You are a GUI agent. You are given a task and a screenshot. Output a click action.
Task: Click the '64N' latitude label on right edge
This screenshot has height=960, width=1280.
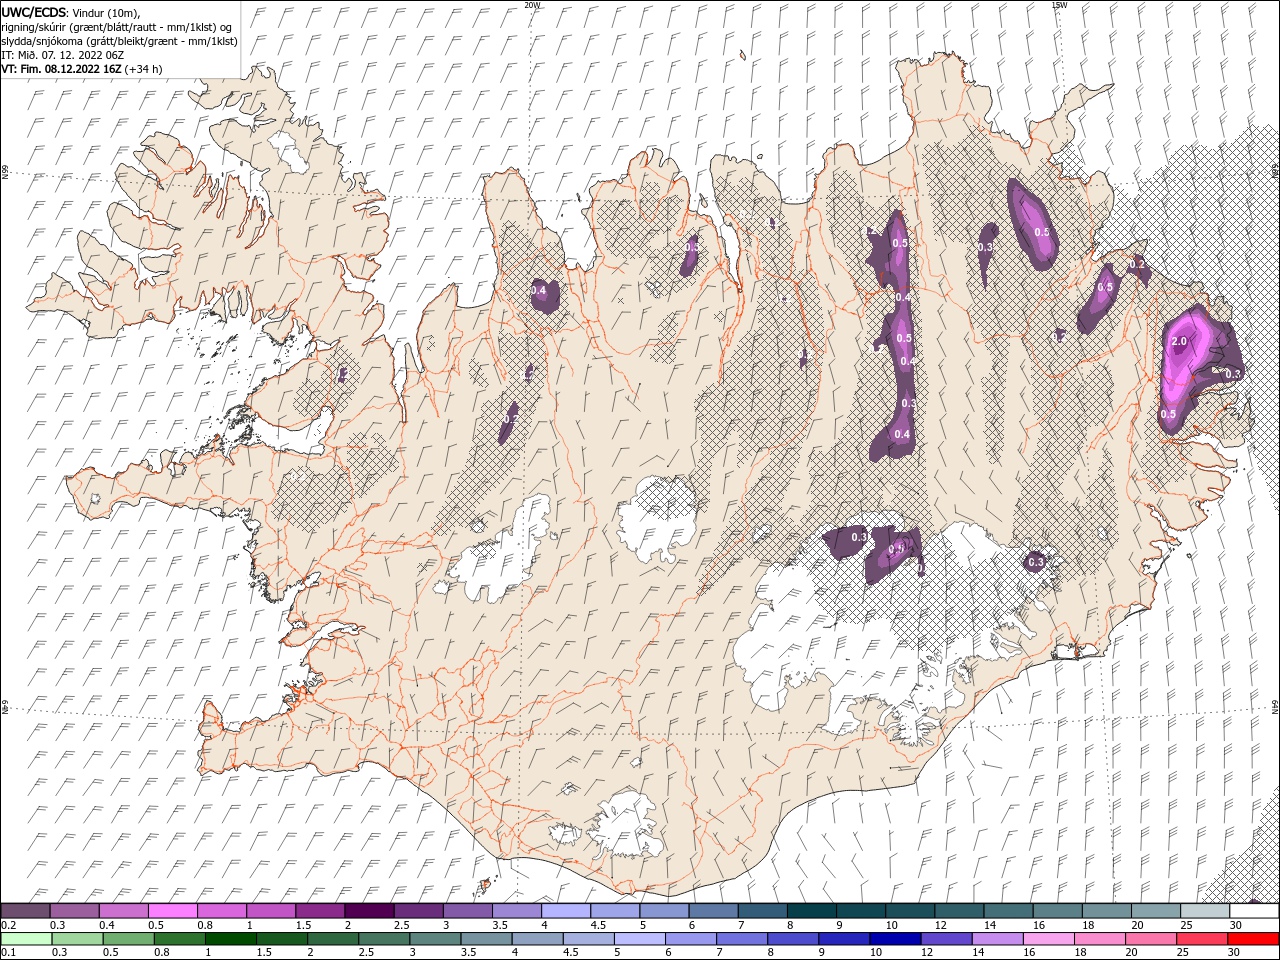[x=1275, y=707]
